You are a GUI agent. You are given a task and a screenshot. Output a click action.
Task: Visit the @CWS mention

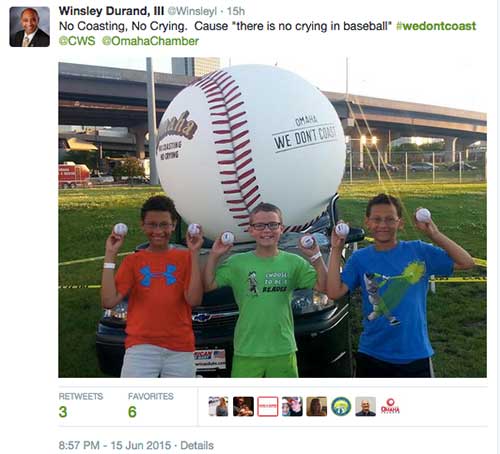pyautogui.click(x=77, y=41)
